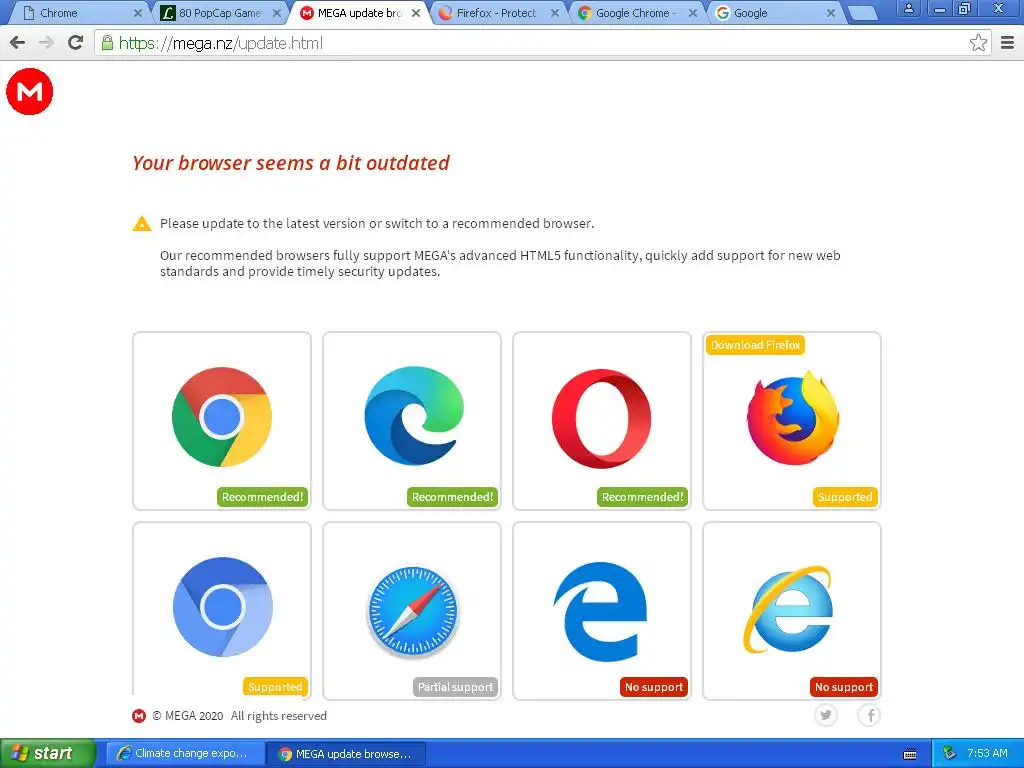Click the new Microsoft Edge icon
The image size is (1024, 768).
click(413, 416)
